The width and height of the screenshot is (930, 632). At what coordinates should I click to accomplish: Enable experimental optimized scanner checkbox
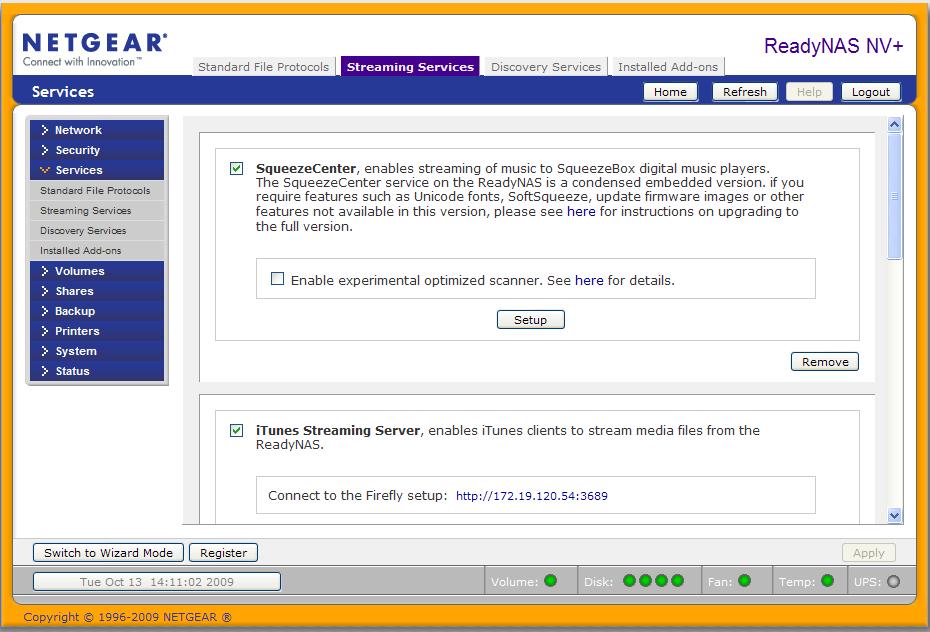point(278,280)
